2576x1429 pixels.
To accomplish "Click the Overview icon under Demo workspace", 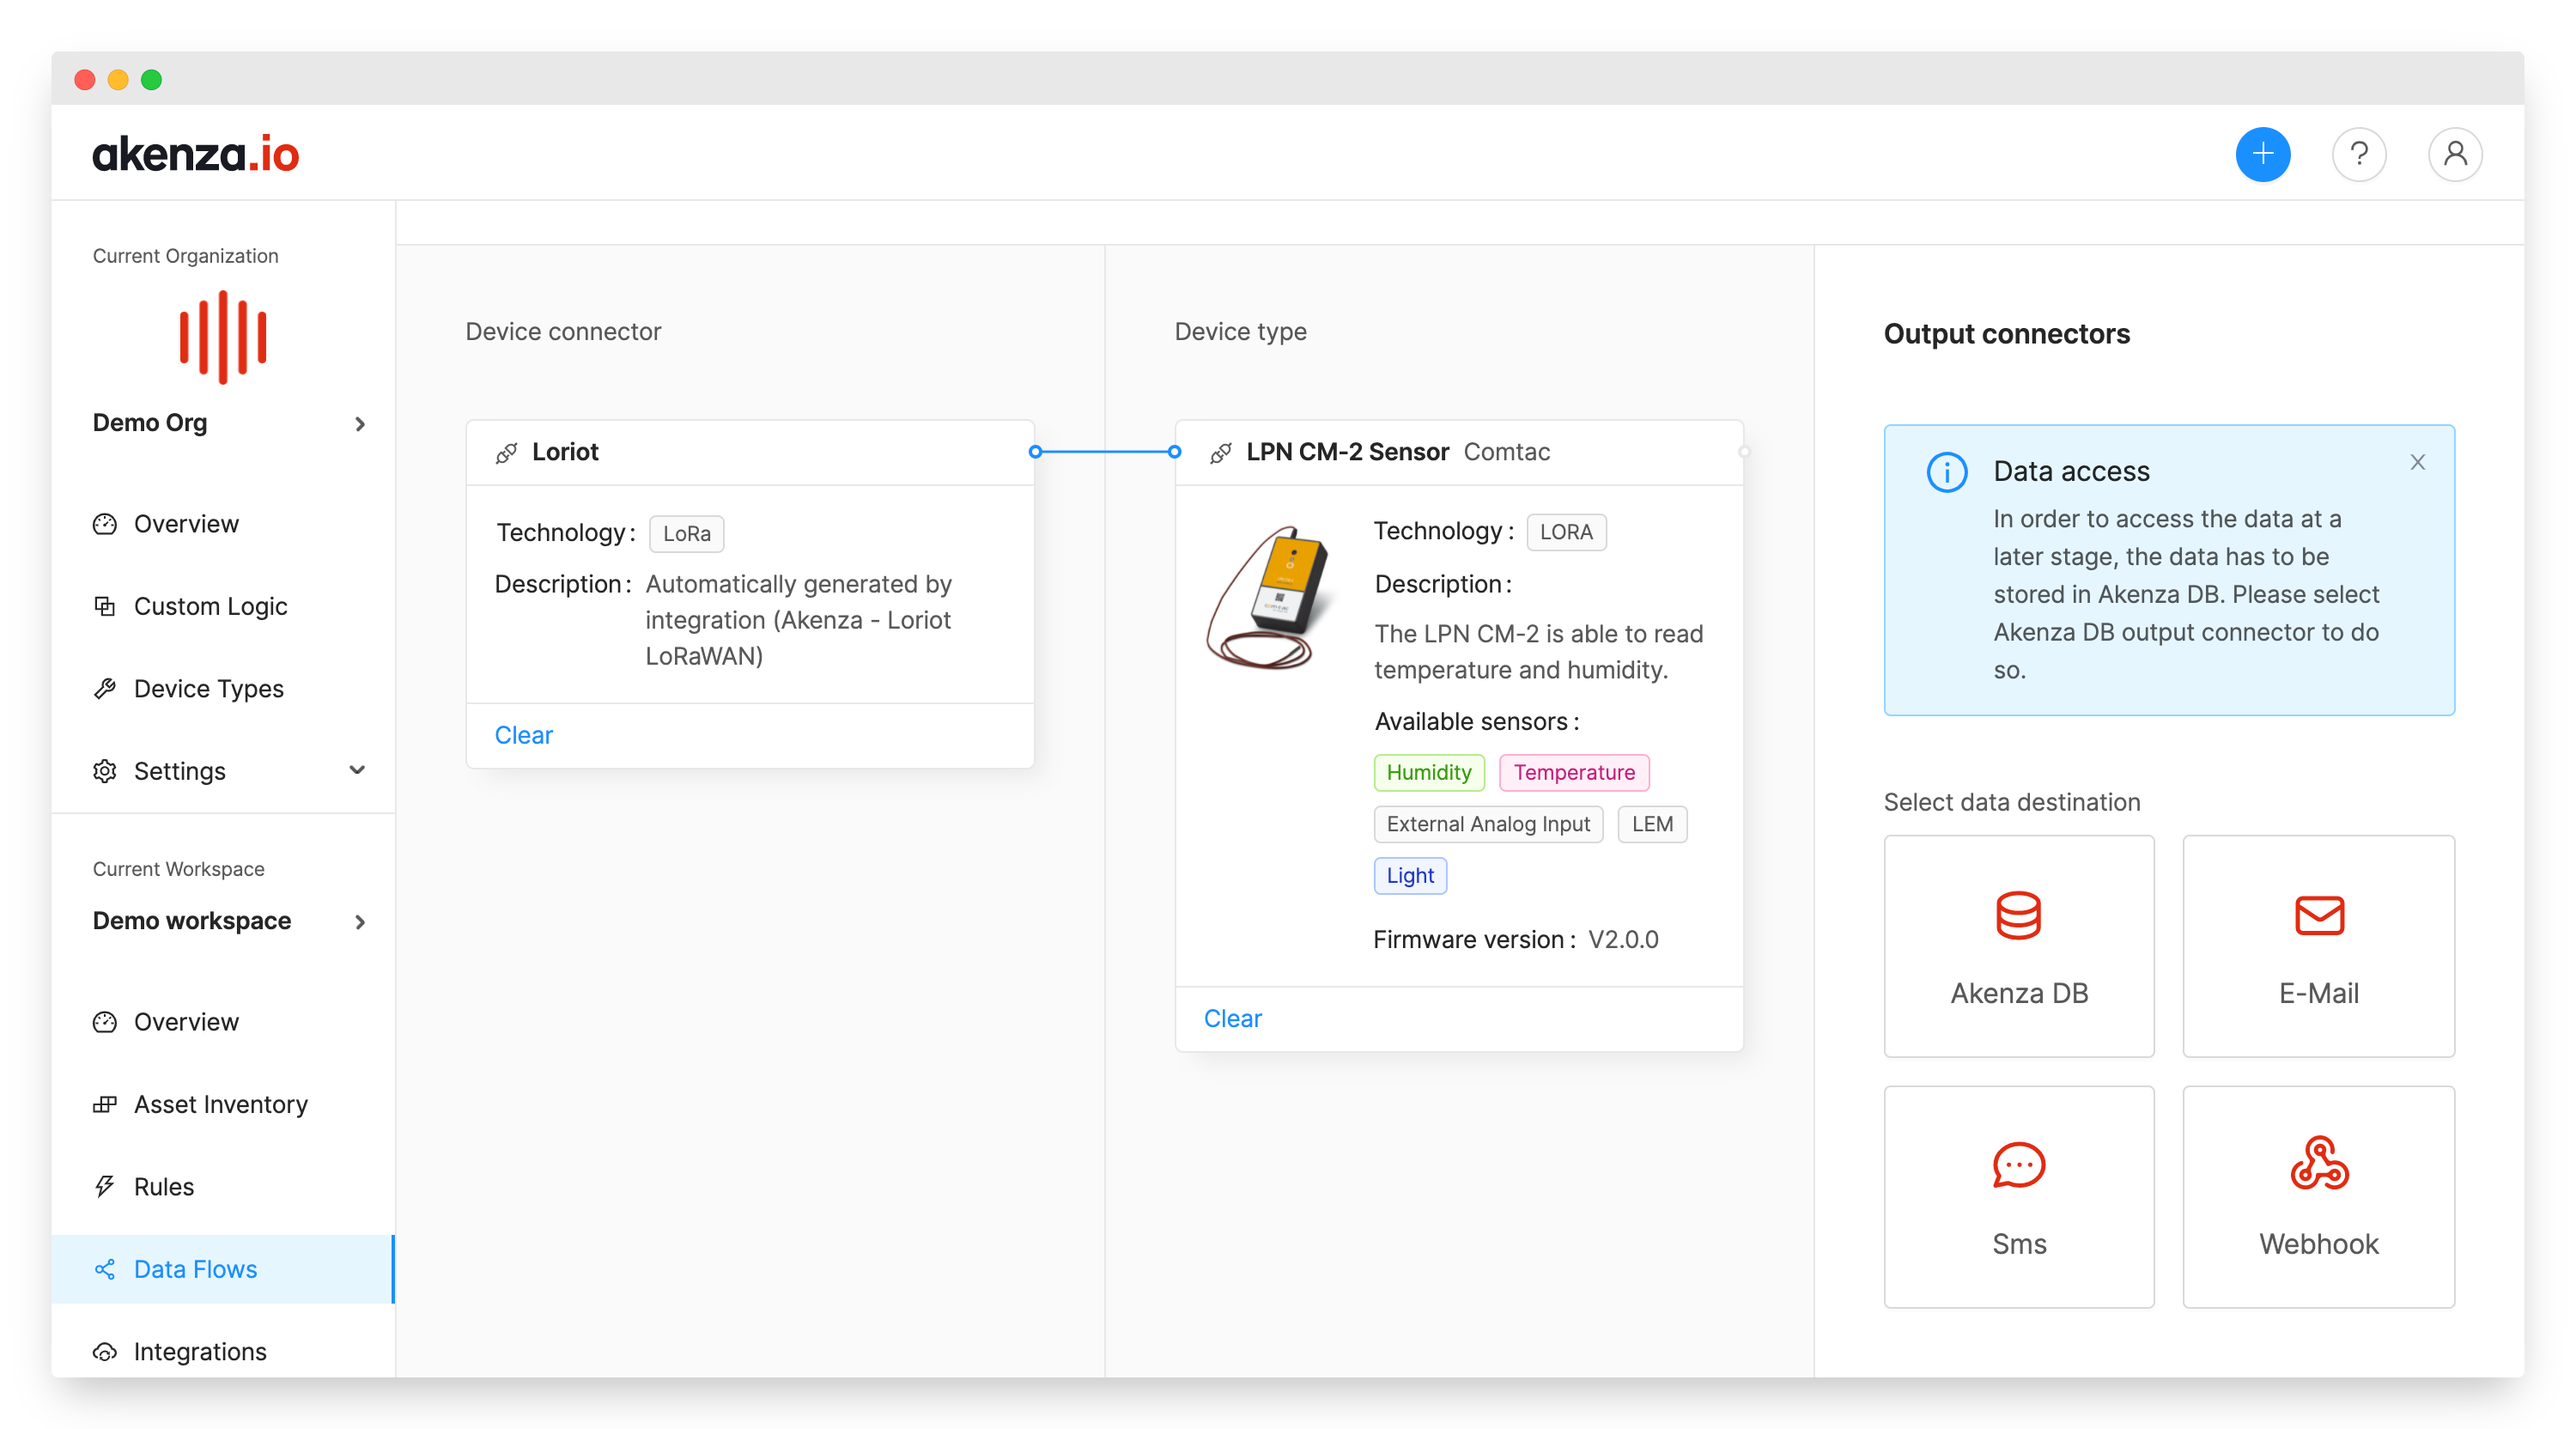I will click(x=105, y=1022).
